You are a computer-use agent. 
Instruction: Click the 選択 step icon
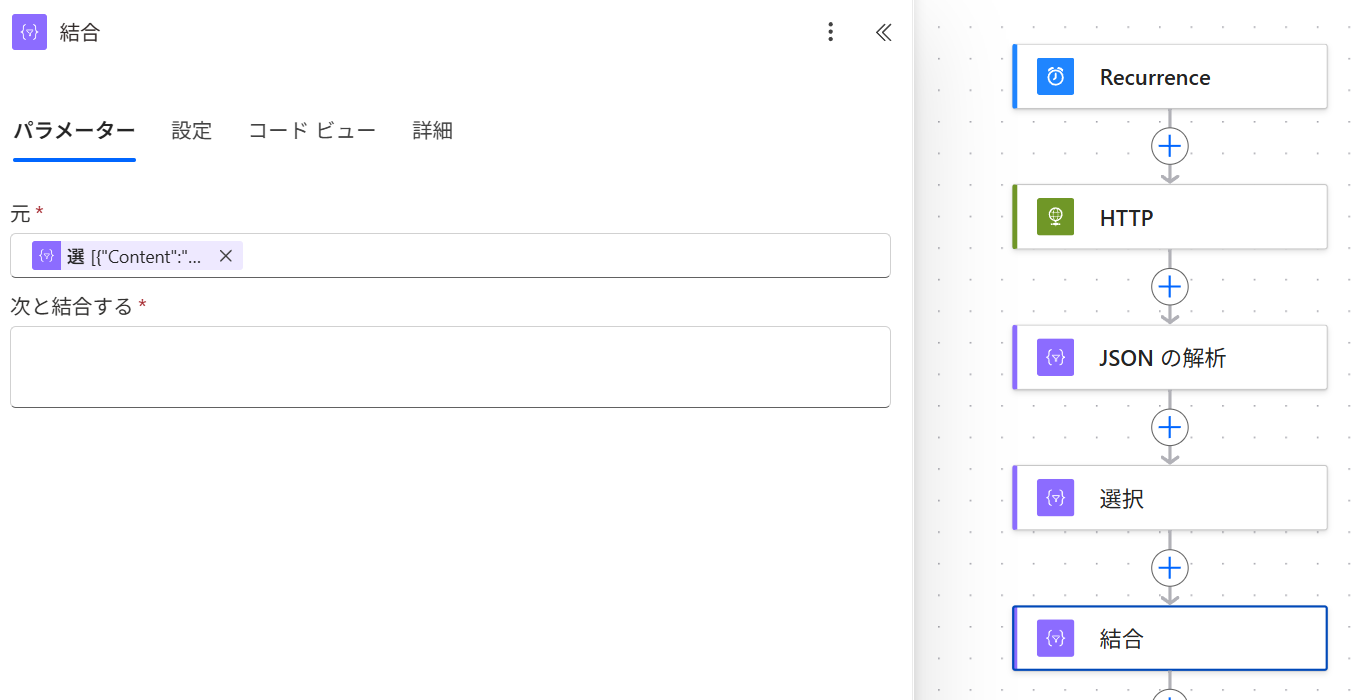point(1055,497)
